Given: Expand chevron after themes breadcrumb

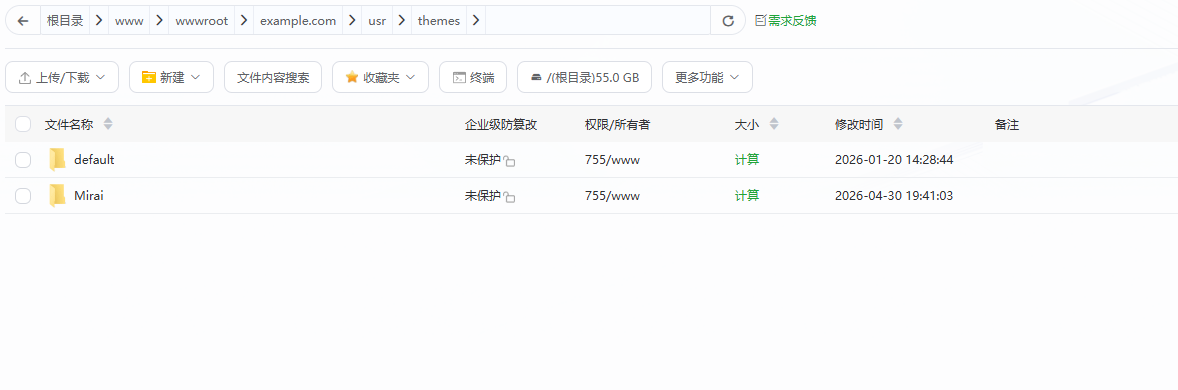Looking at the screenshot, I should click(x=476, y=21).
